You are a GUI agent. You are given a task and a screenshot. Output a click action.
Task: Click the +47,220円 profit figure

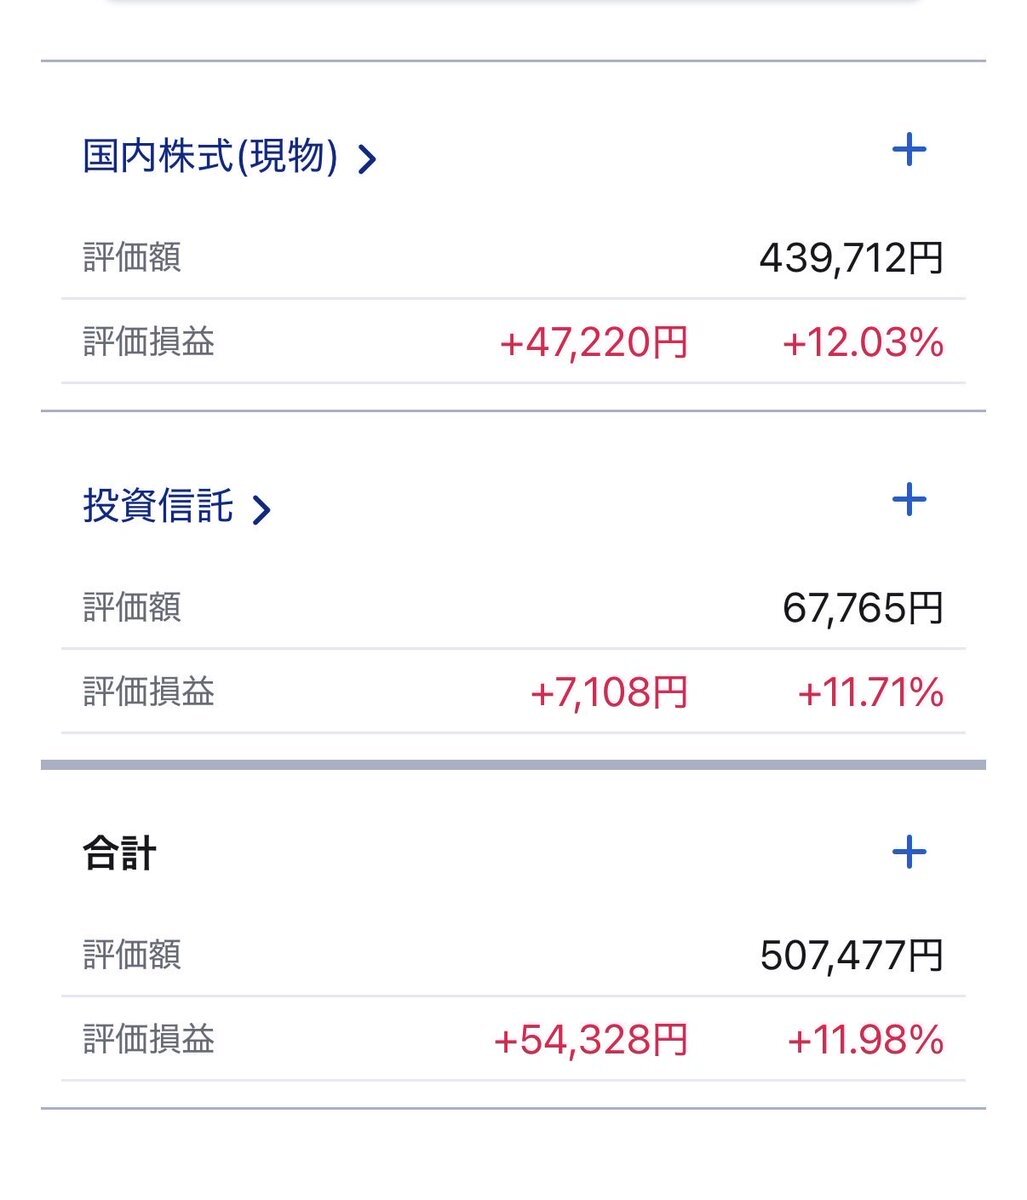tap(594, 343)
